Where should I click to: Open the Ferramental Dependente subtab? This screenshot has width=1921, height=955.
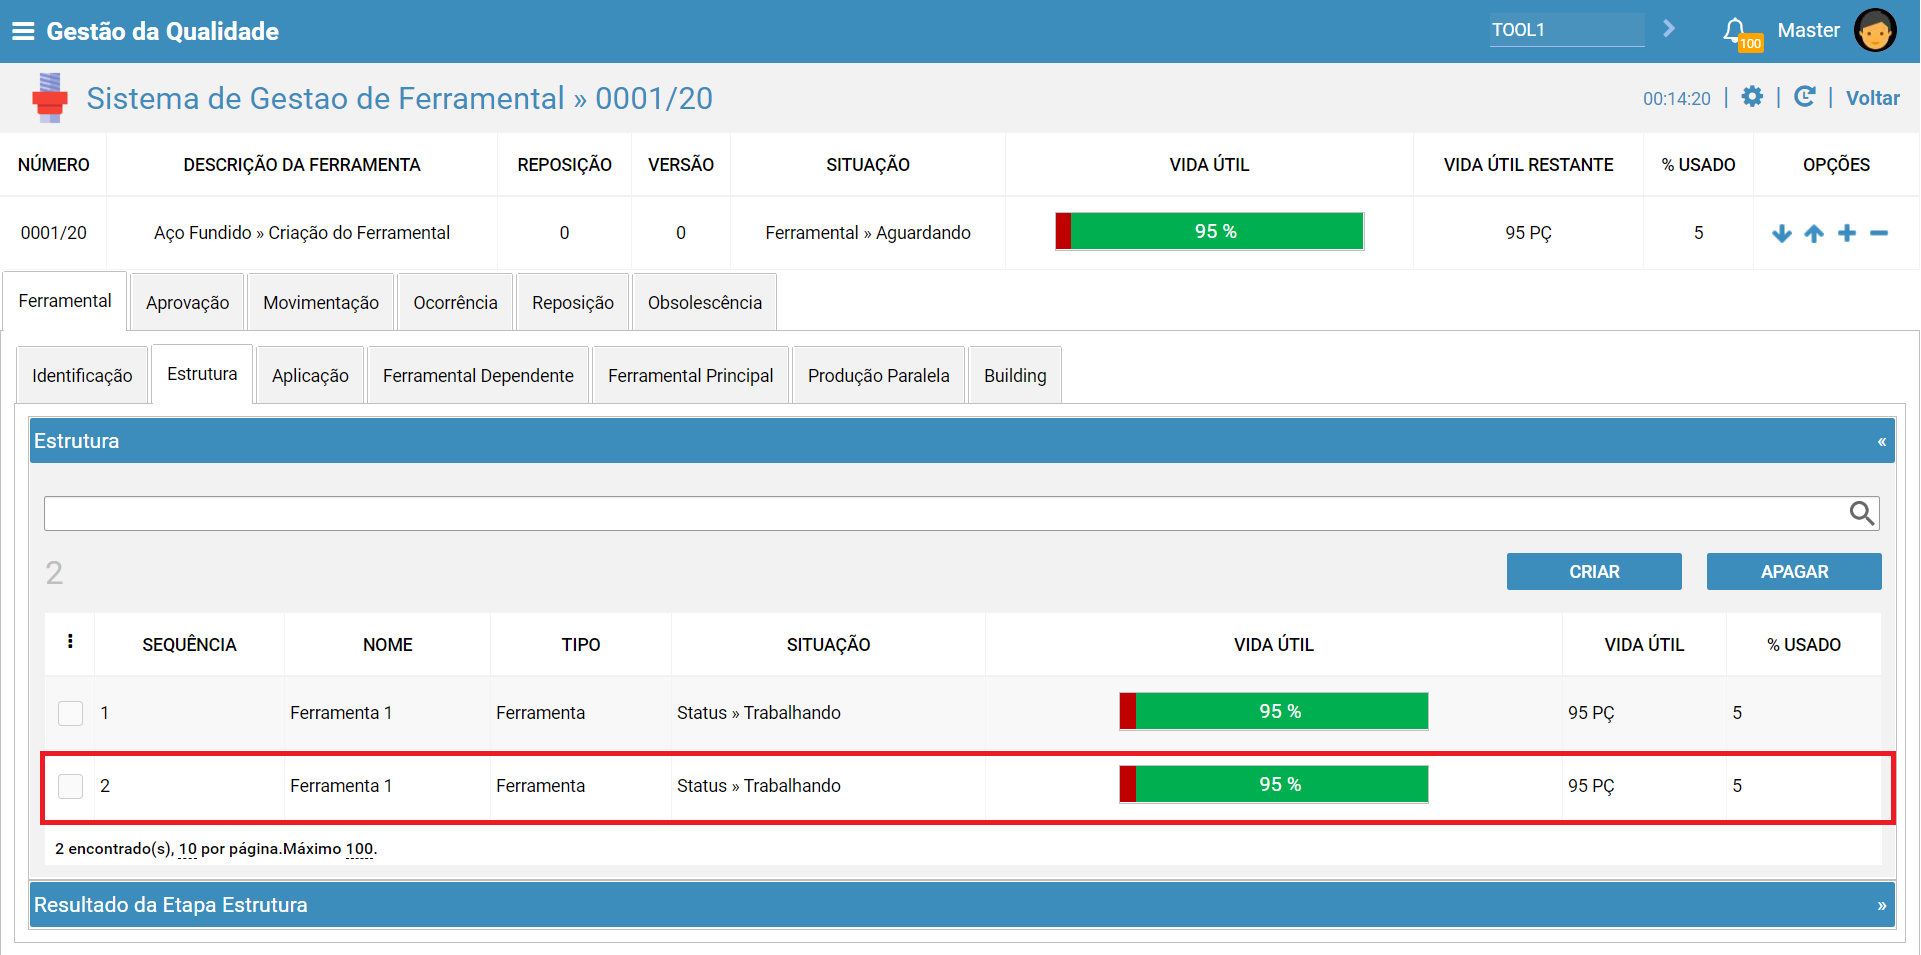coord(478,375)
